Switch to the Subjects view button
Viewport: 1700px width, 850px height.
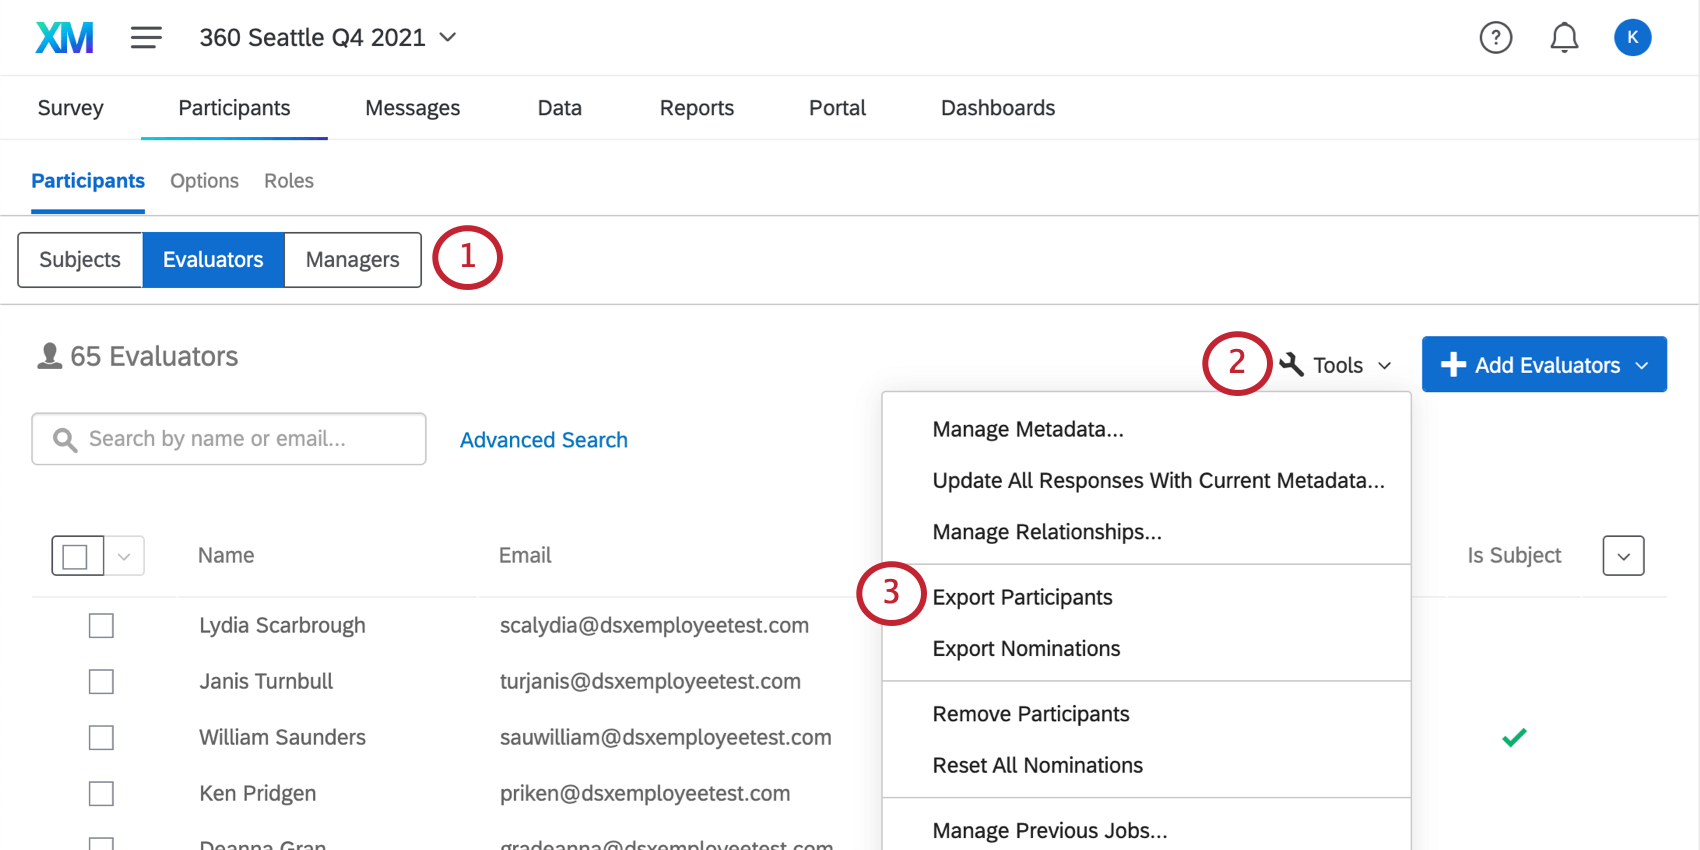pyautogui.click(x=80, y=260)
